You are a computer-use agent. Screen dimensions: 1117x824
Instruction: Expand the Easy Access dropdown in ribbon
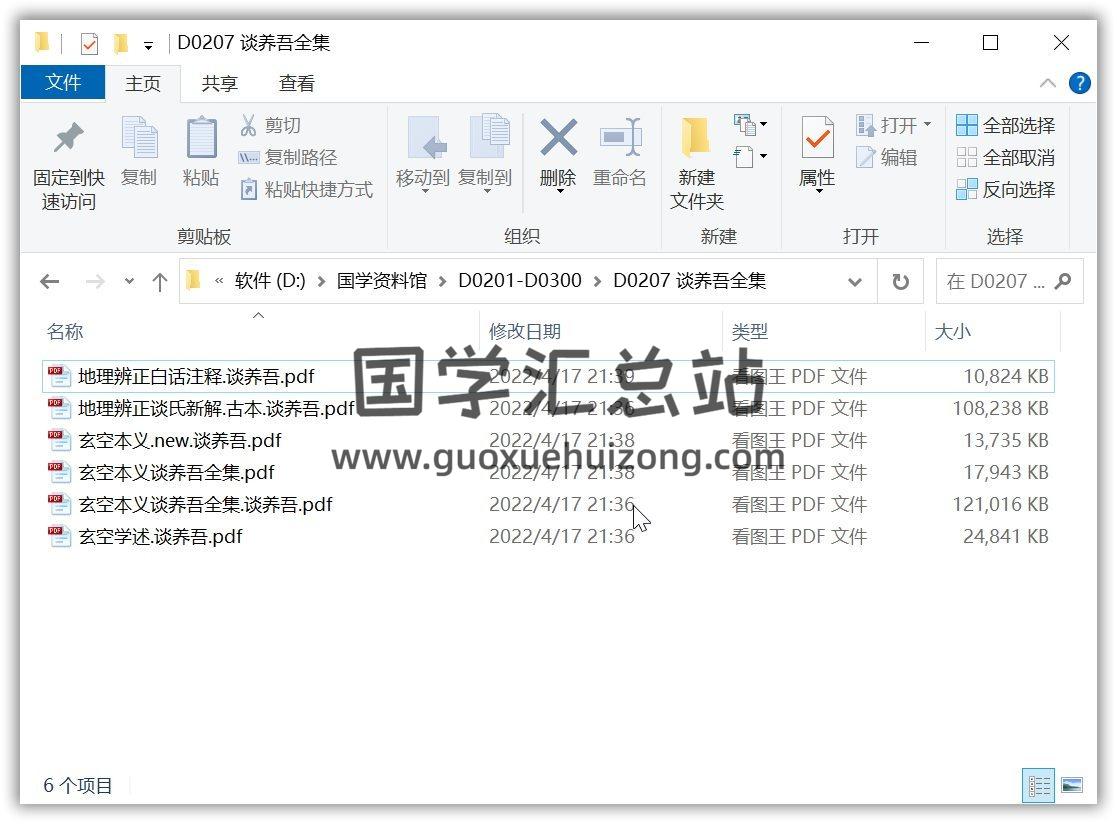750,156
